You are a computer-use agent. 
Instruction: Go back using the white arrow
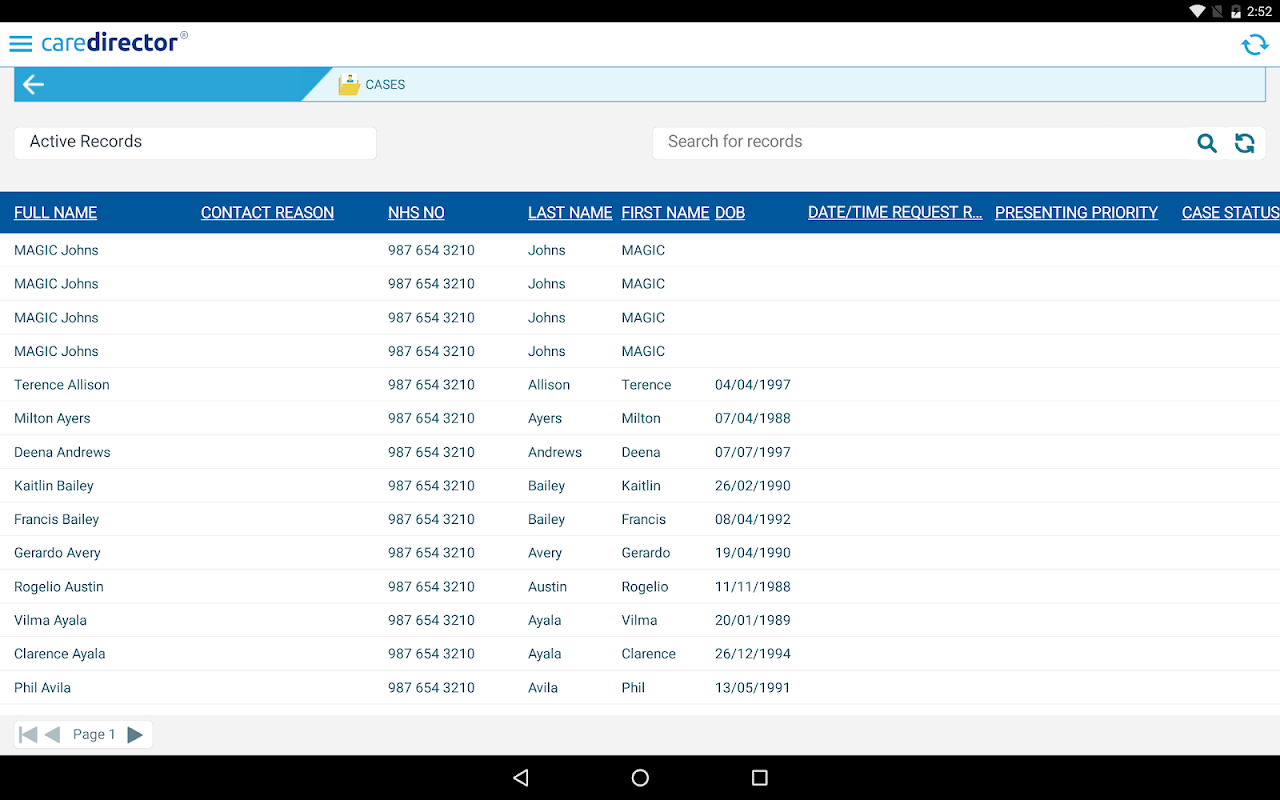tap(34, 85)
